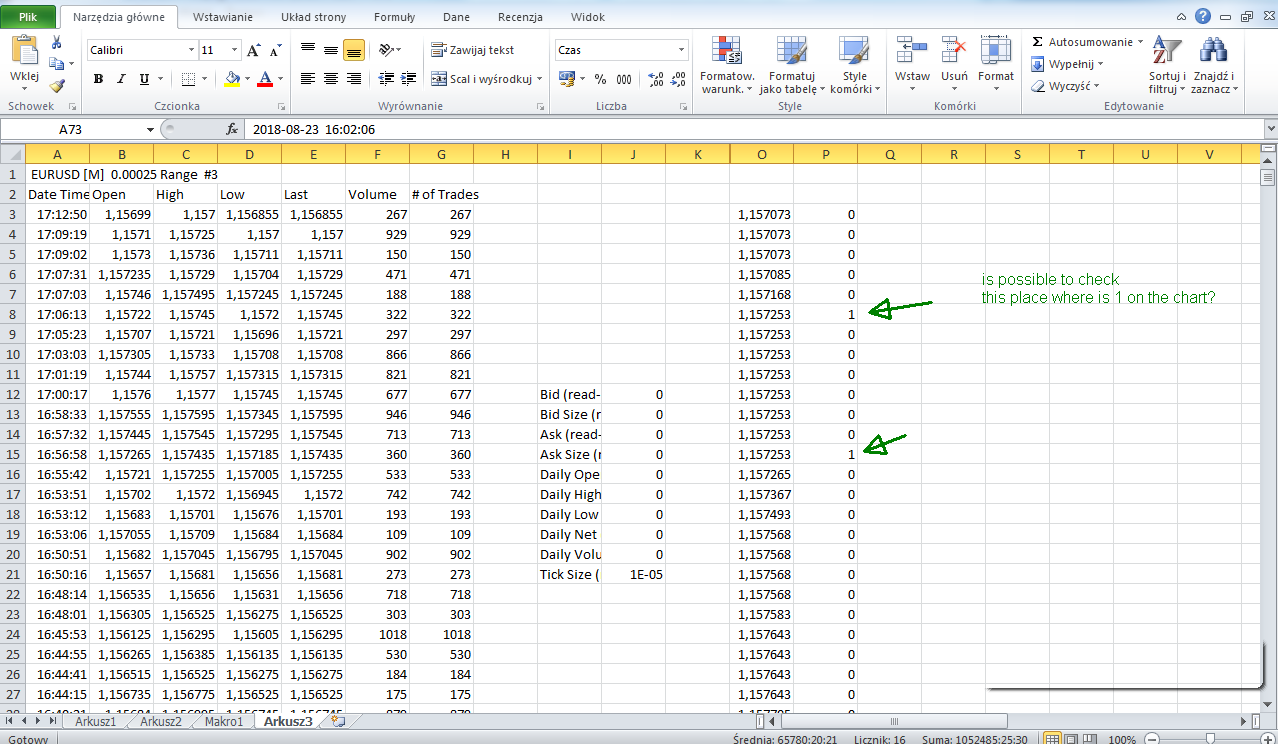
Task: Expand the Name Box dropdown arrow
Action: point(151,129)
